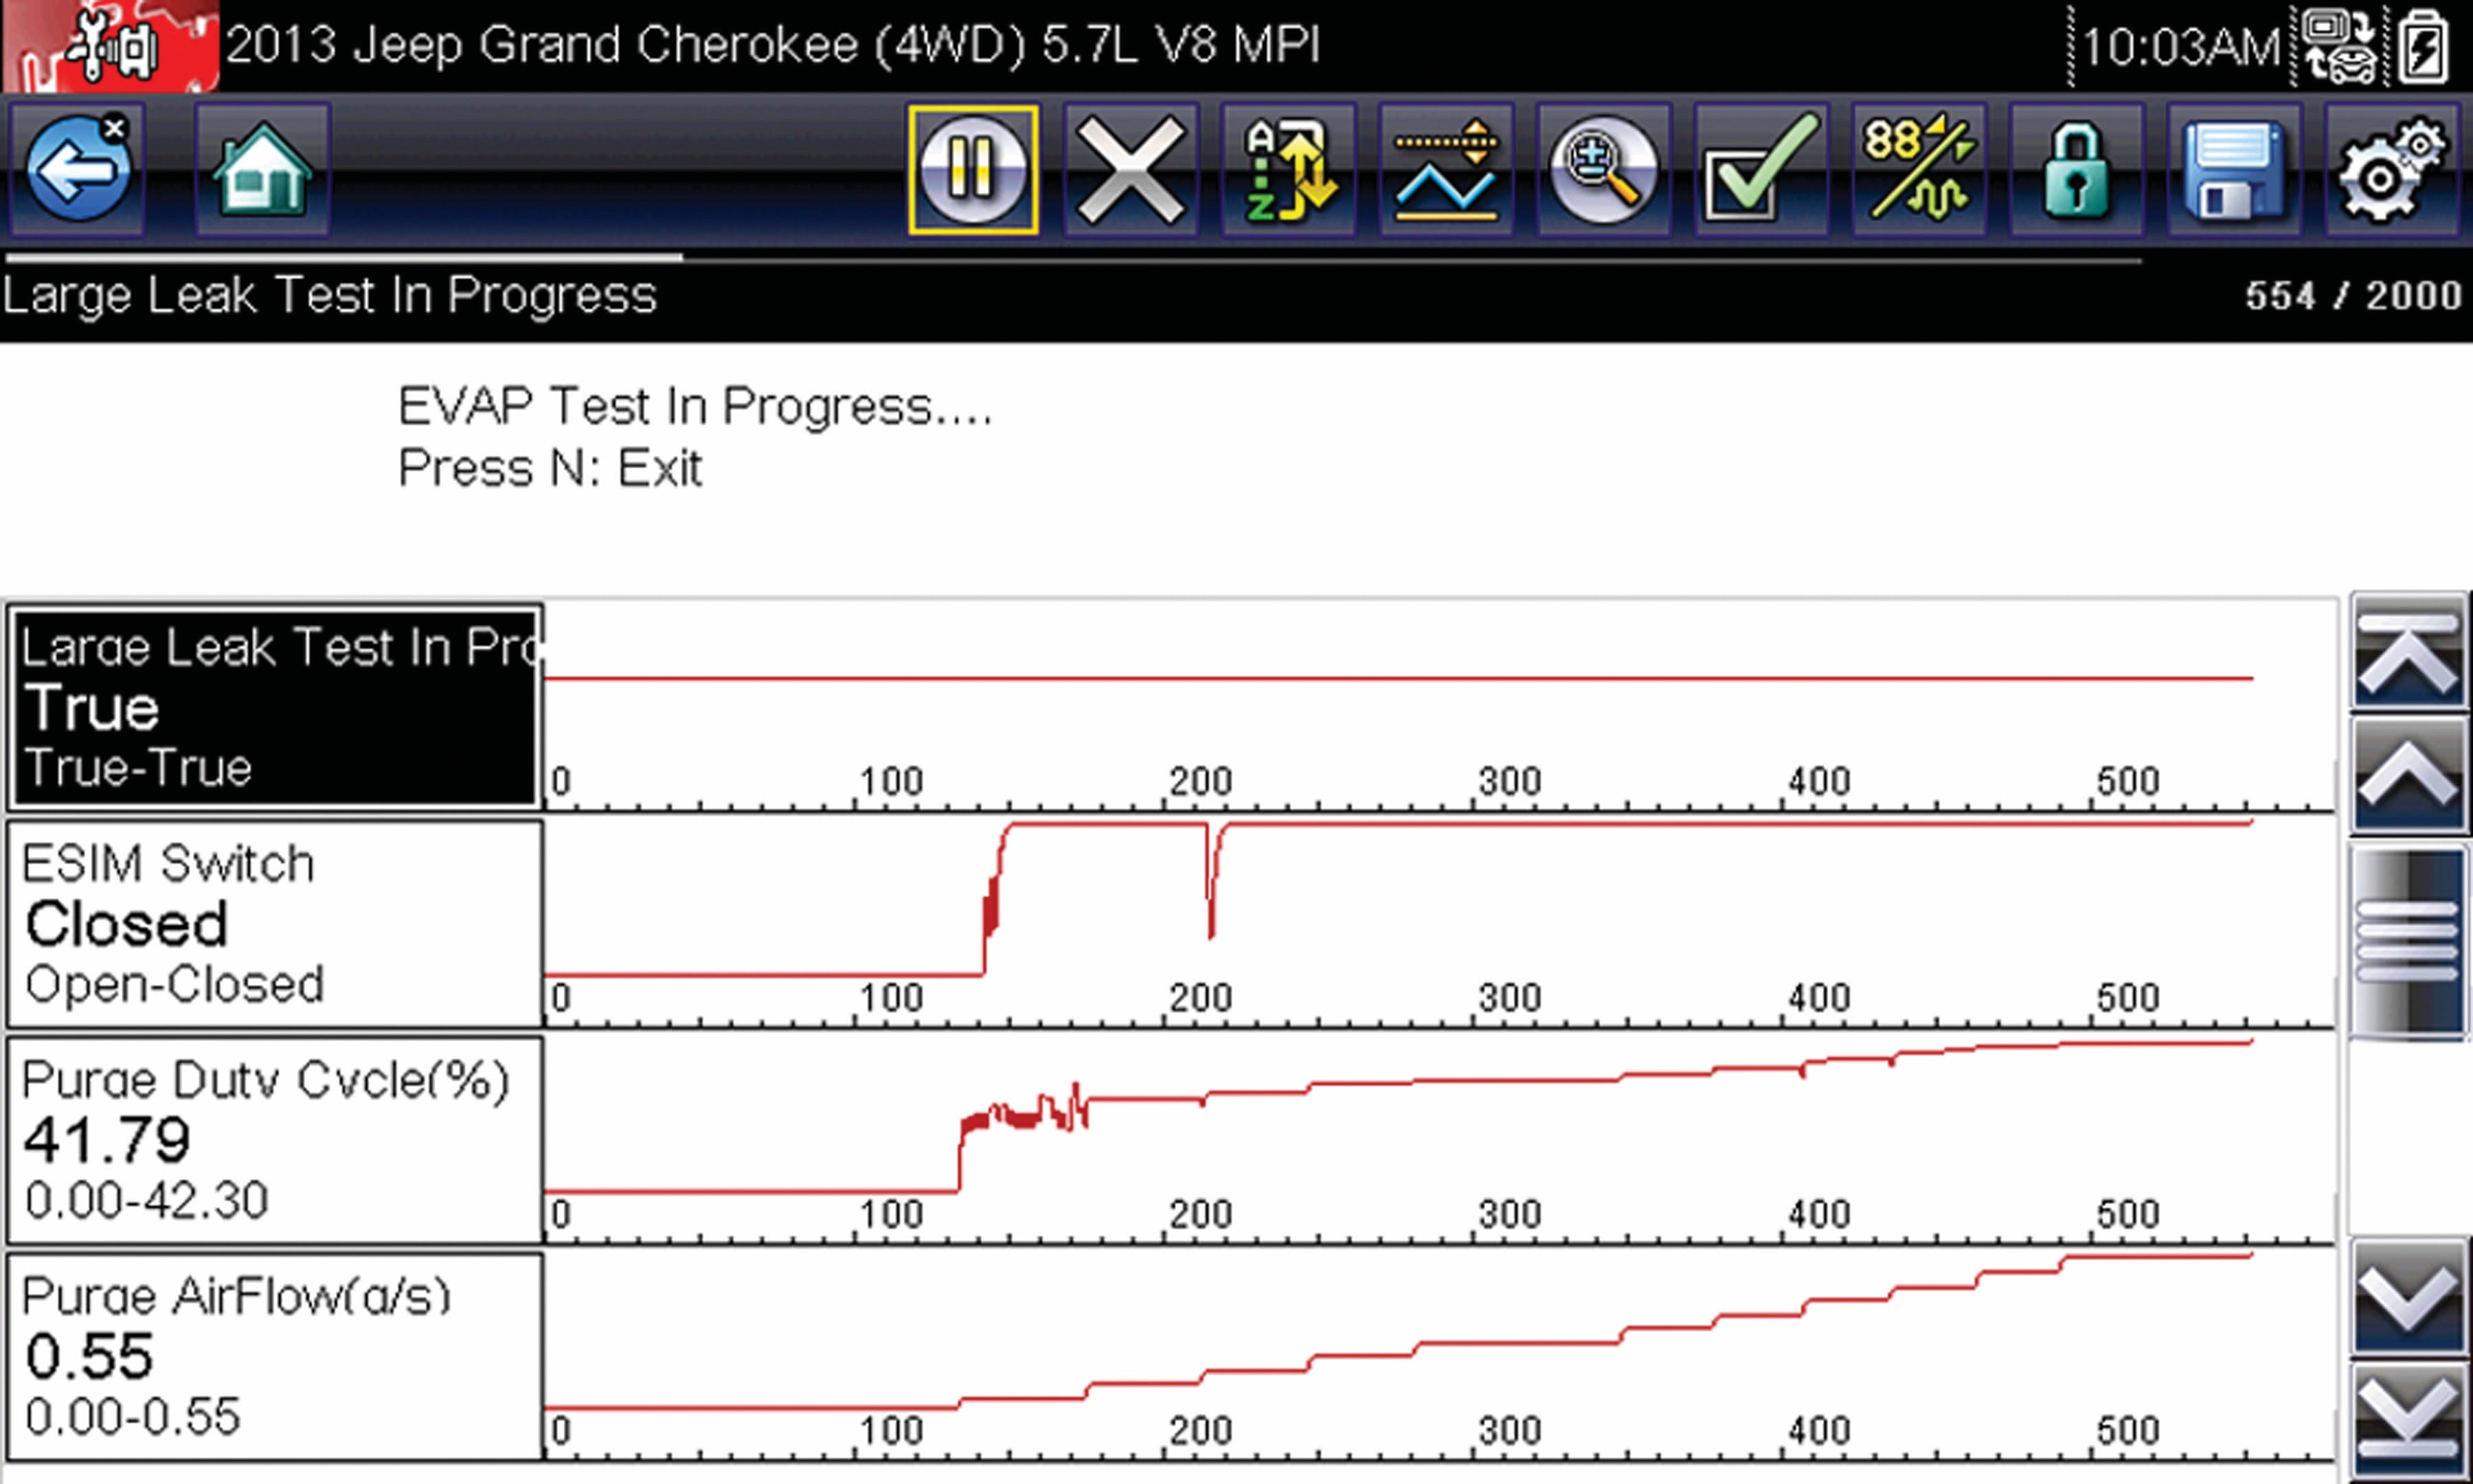Viewport: 2473px width, 1484px height.
Task: Click the X clear data icon
Action: (x=1130, y=169)
